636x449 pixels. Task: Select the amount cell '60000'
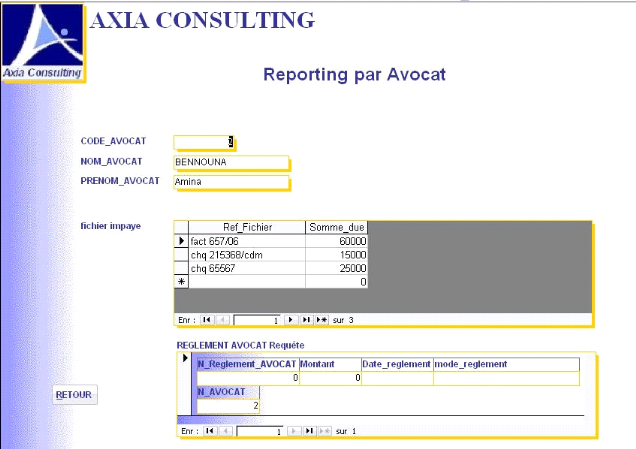(336, 241)
